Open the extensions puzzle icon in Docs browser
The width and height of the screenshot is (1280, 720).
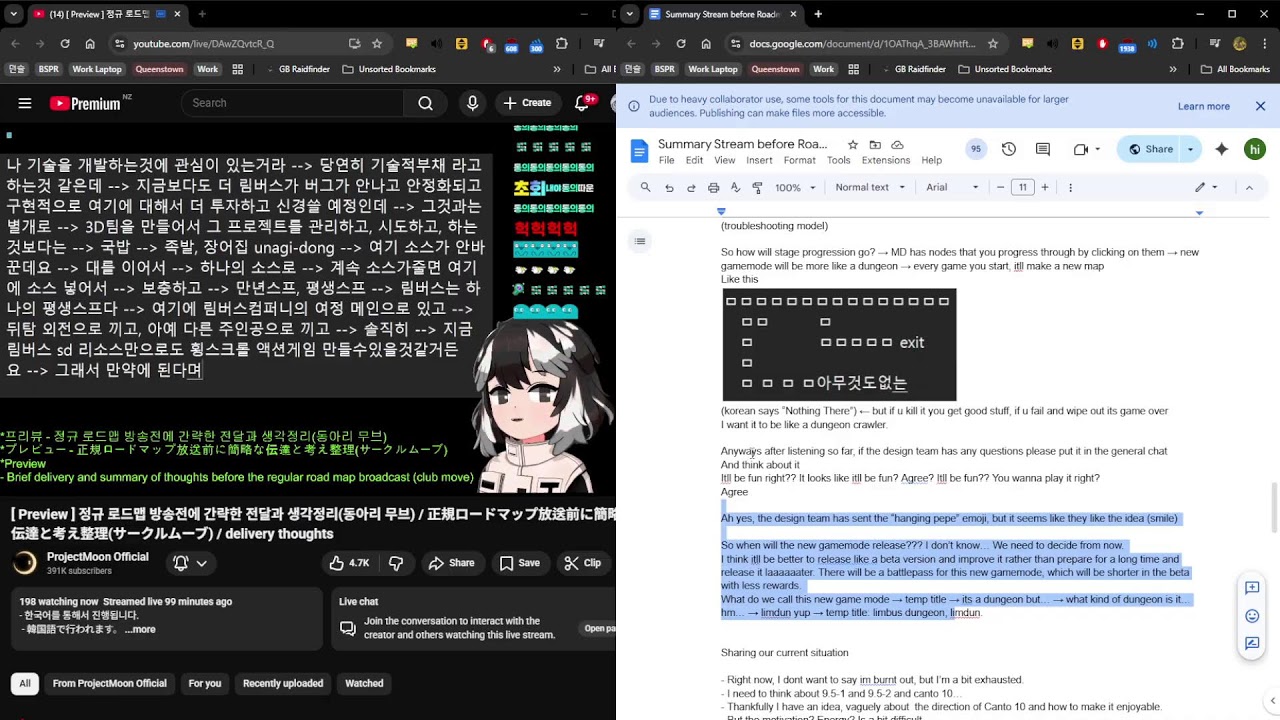coord(1177,44)
